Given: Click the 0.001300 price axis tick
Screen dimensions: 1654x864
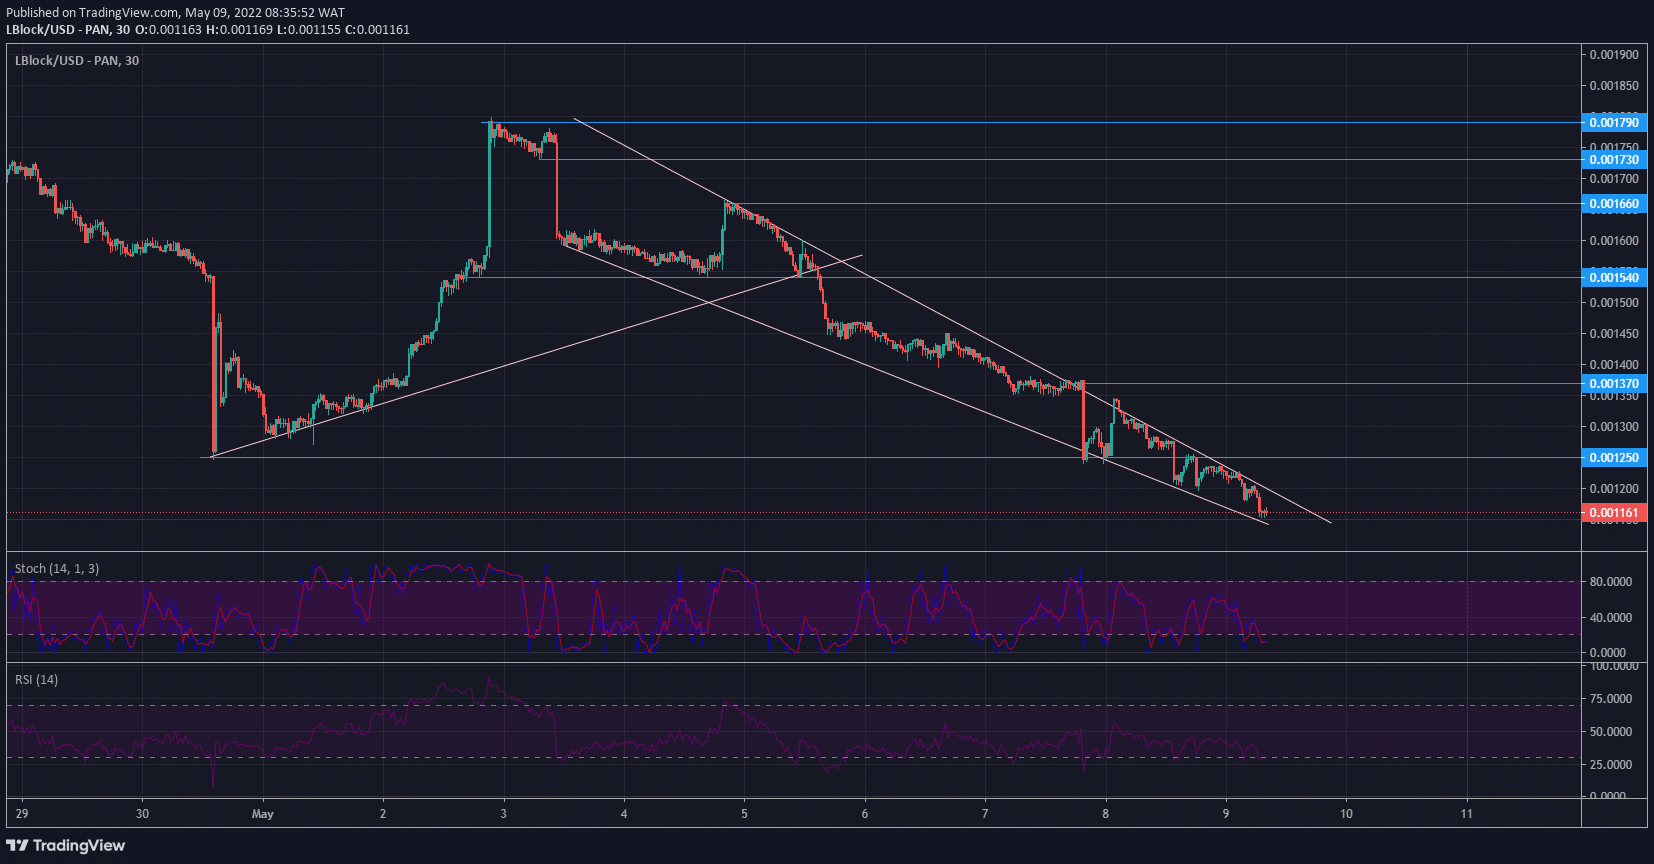Looking at the screenshot, I should 1614,427.
